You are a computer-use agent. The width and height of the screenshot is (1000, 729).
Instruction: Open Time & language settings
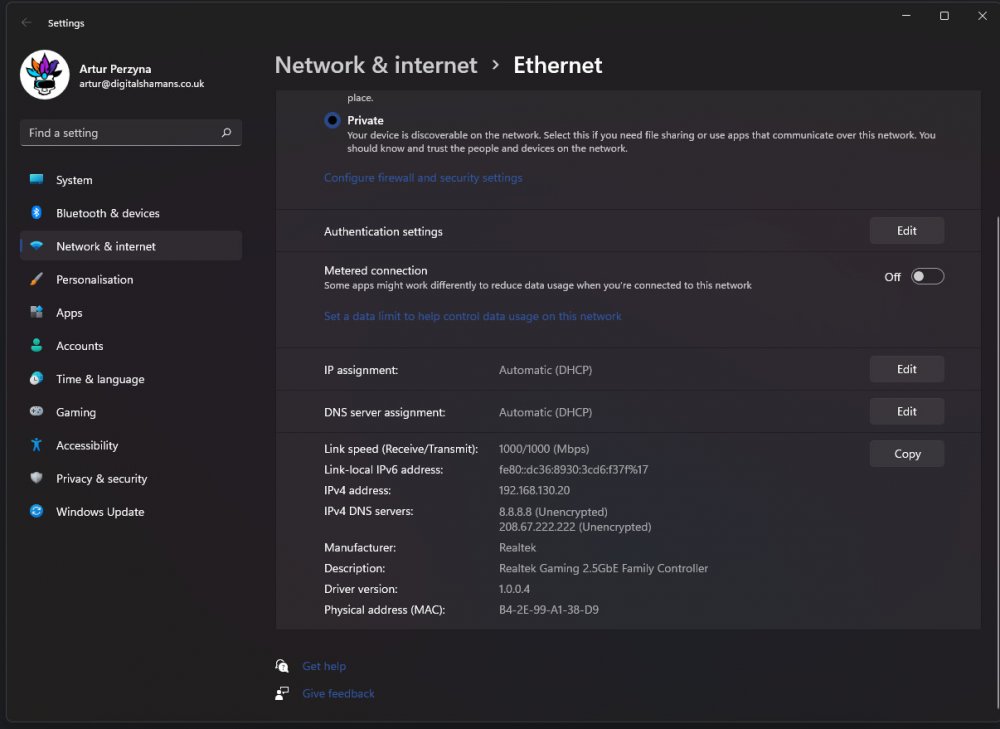(x=131, y=379)
